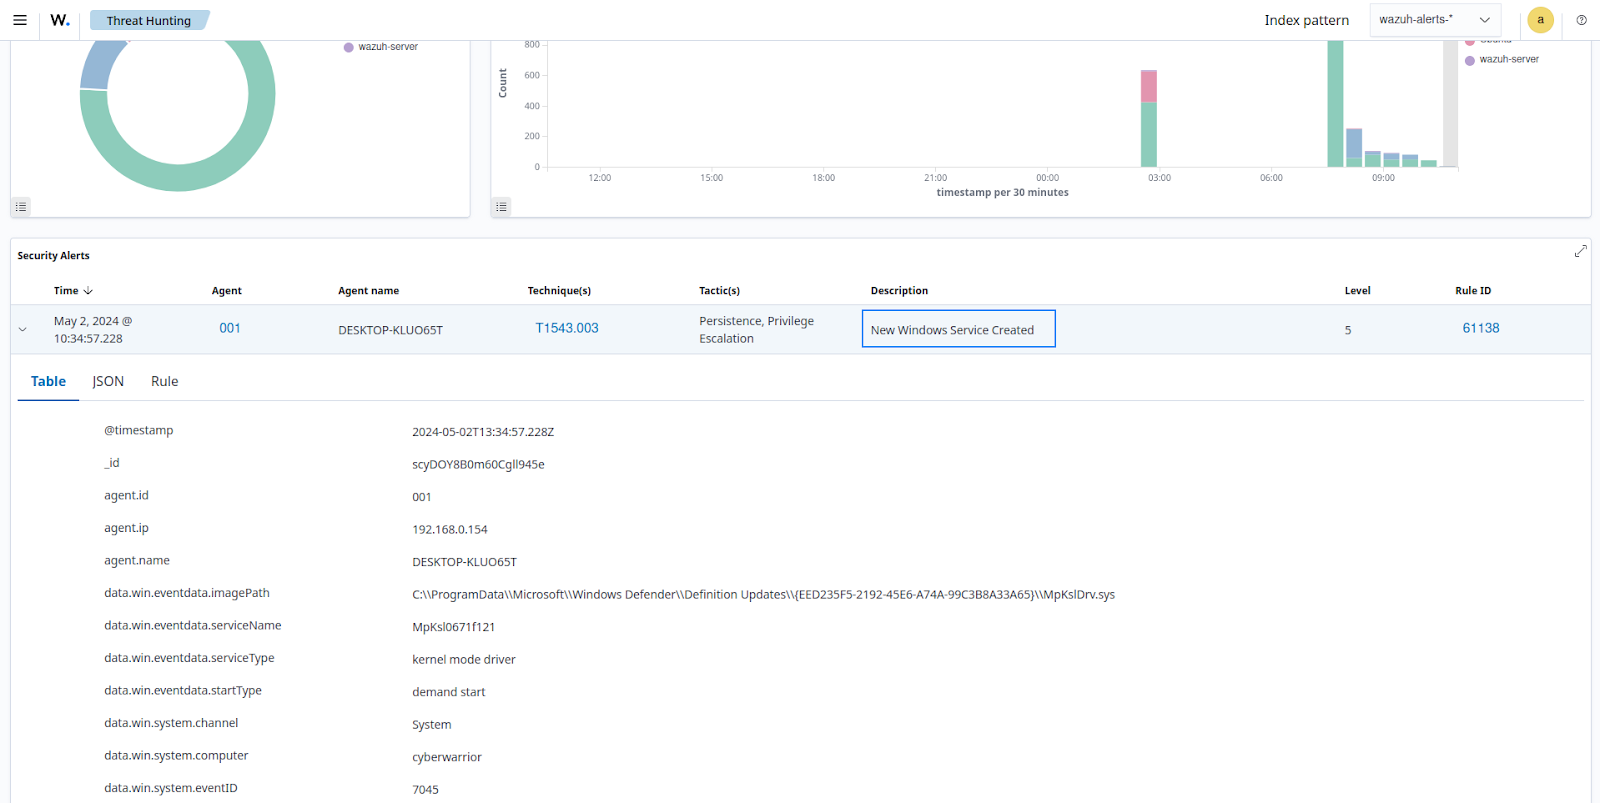Click the Agent column header

click(227, 291)
